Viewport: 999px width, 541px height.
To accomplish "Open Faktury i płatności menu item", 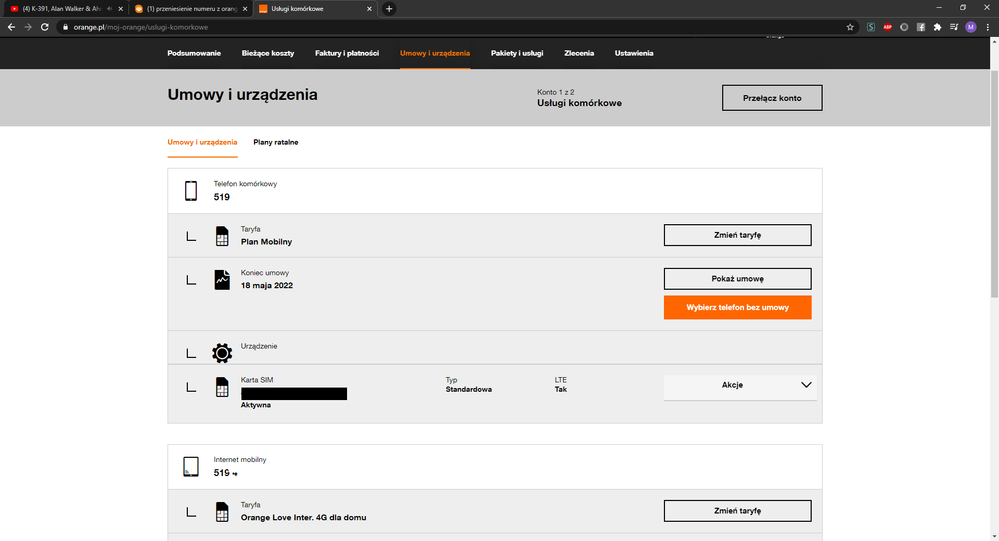I will (x=346, y=53).
